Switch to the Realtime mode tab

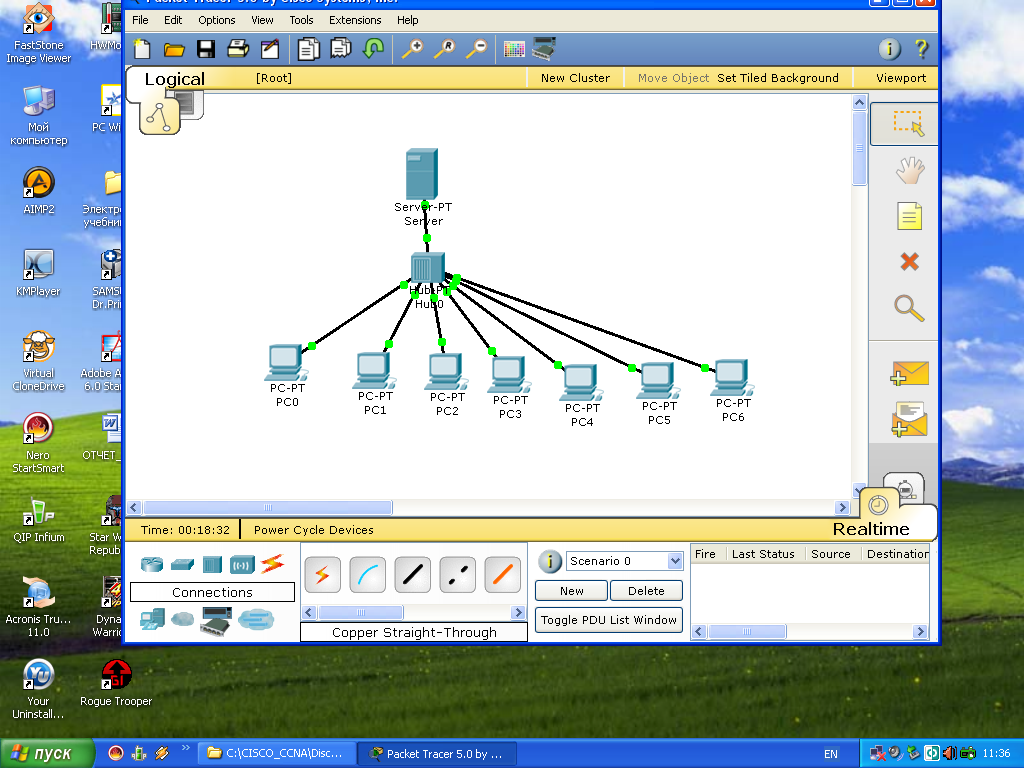click(x=871, y=529)
